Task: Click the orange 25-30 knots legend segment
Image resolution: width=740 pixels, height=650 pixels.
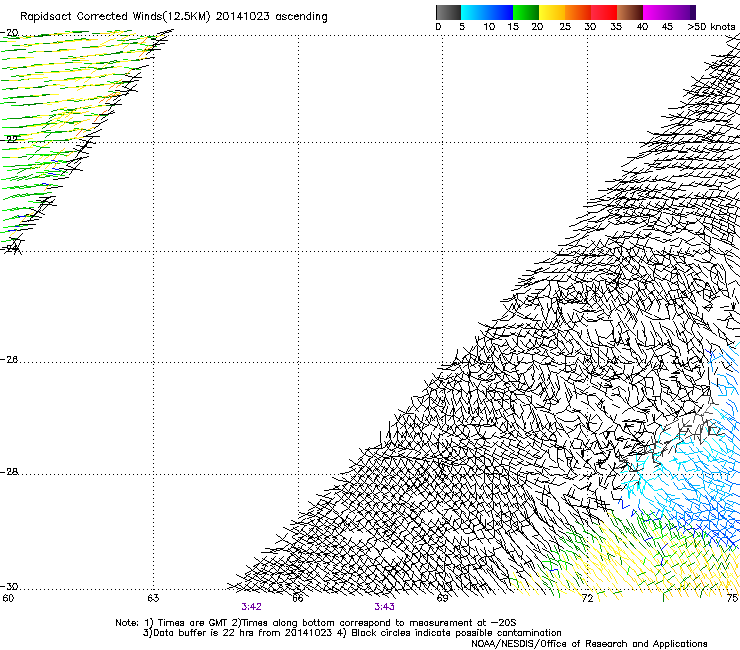Action: click(x=578, y=12)
